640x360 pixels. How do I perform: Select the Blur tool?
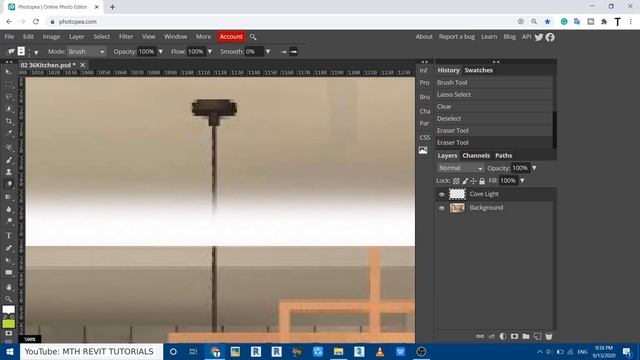tap(9, 209)
